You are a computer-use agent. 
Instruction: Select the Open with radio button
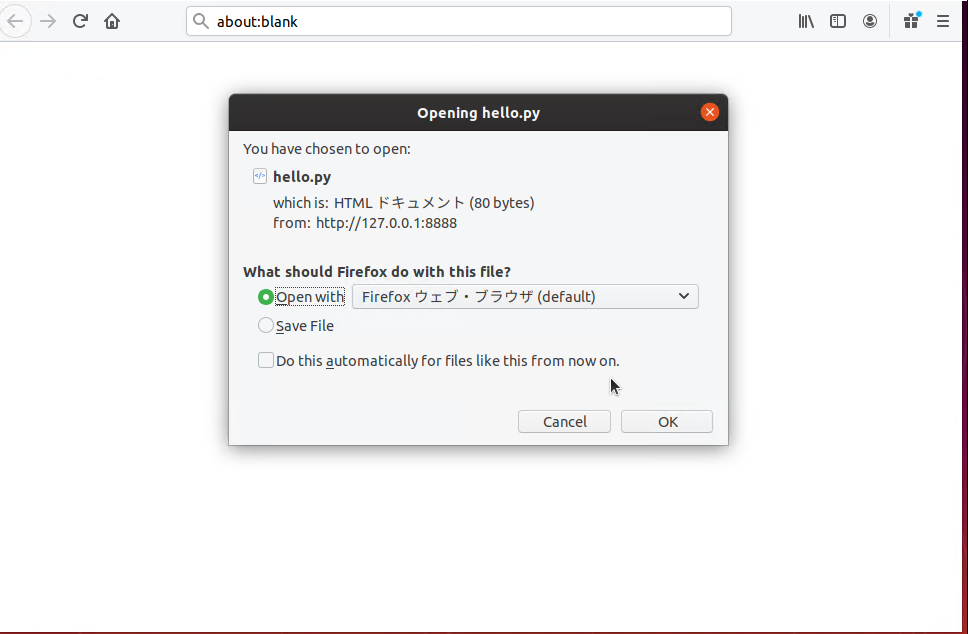(x=265, y=297)
